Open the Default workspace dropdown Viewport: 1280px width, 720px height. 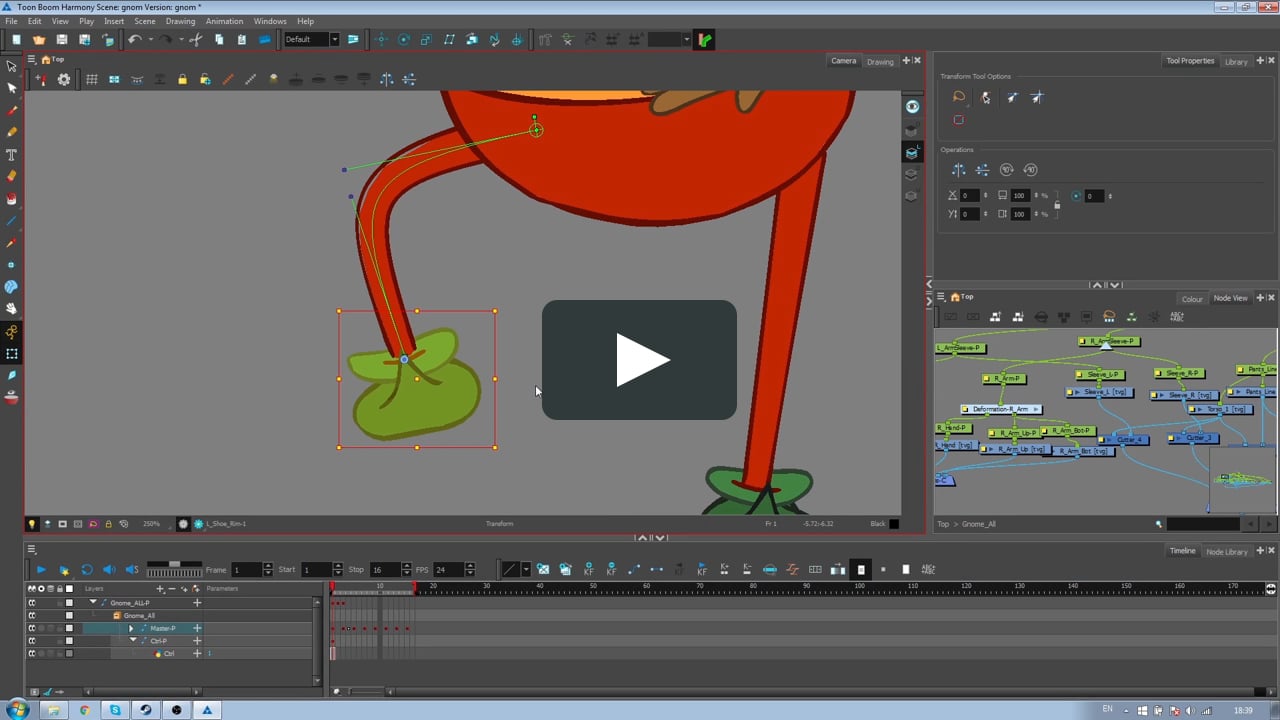coord(334,40)
